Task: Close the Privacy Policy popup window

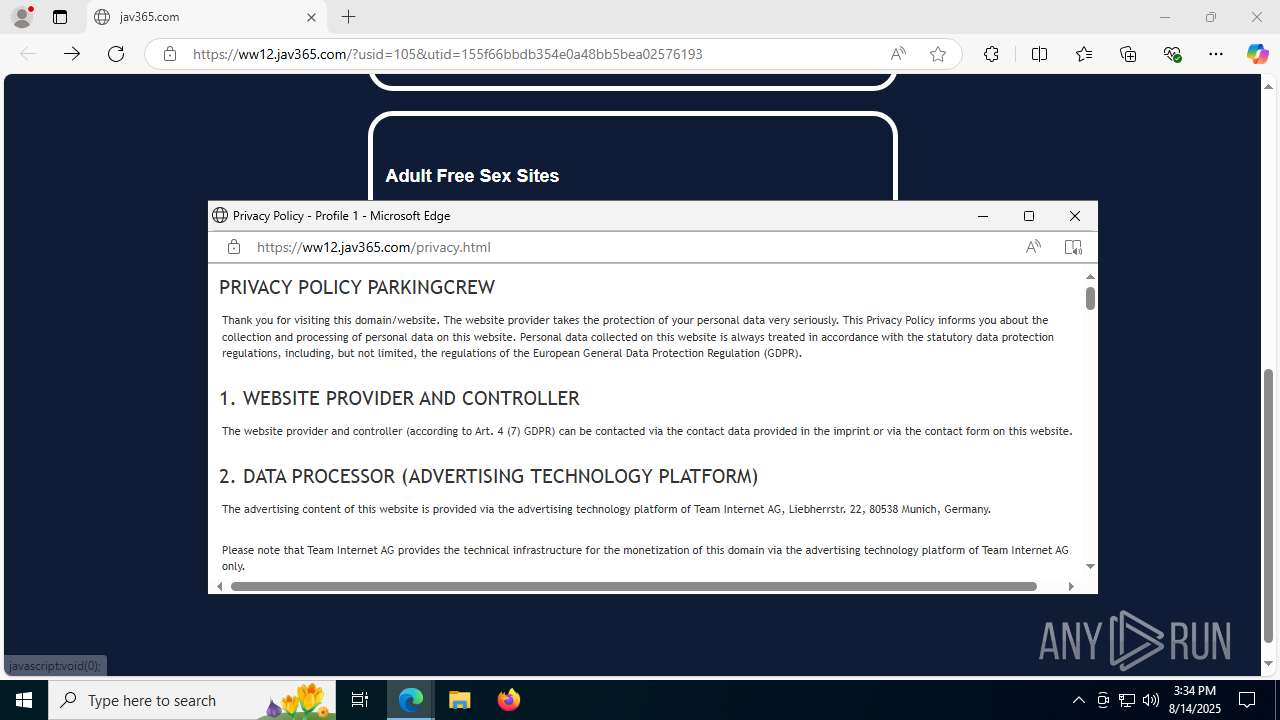Action: 1074,216
